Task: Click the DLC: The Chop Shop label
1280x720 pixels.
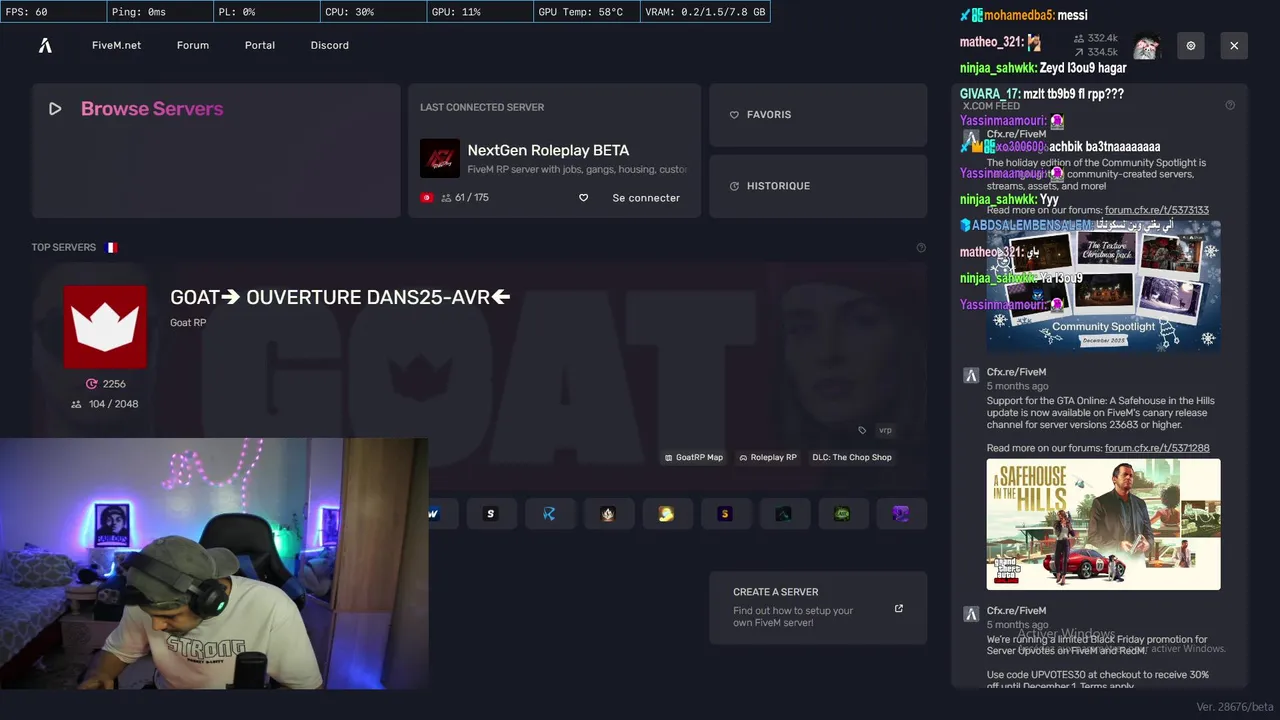Action: click(851, 458)
